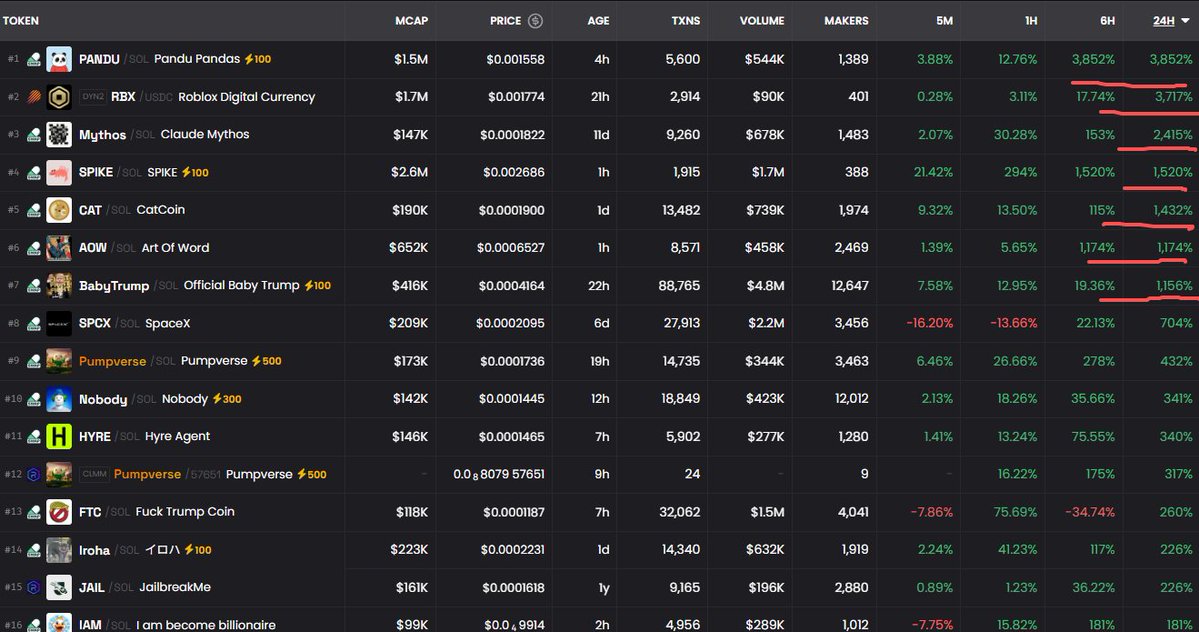1199x632 pixels.
Task: Click the SPIKE pink token logo
Action: 59,173
